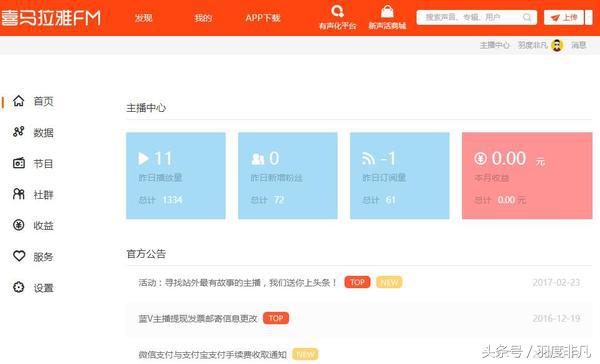Click the magnifier search icon
This screenshot has width=600, height=364.
527,17
